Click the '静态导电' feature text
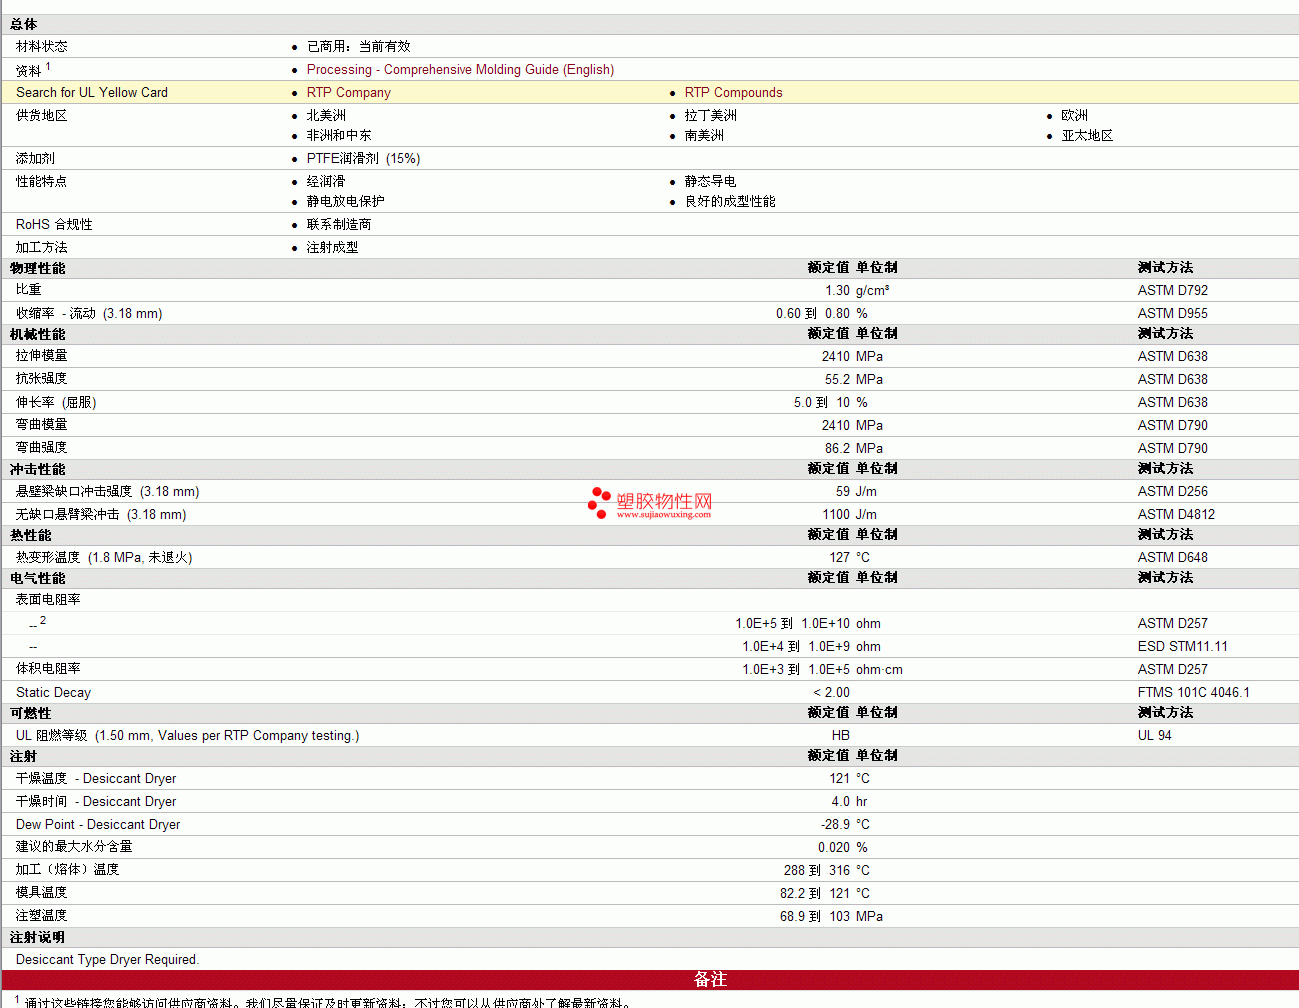 click(710, 181)
